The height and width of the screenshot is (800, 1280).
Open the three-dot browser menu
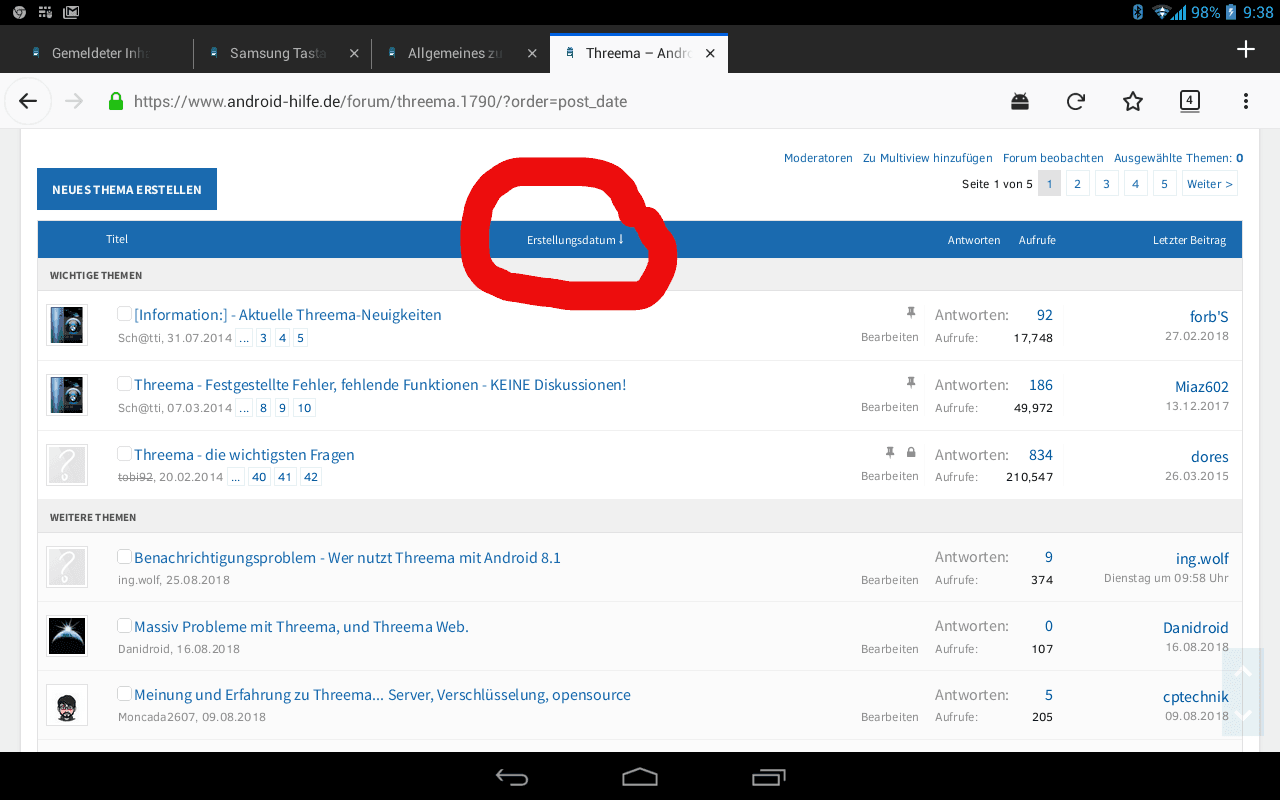pyautogui.click(x=1245, y=101)
